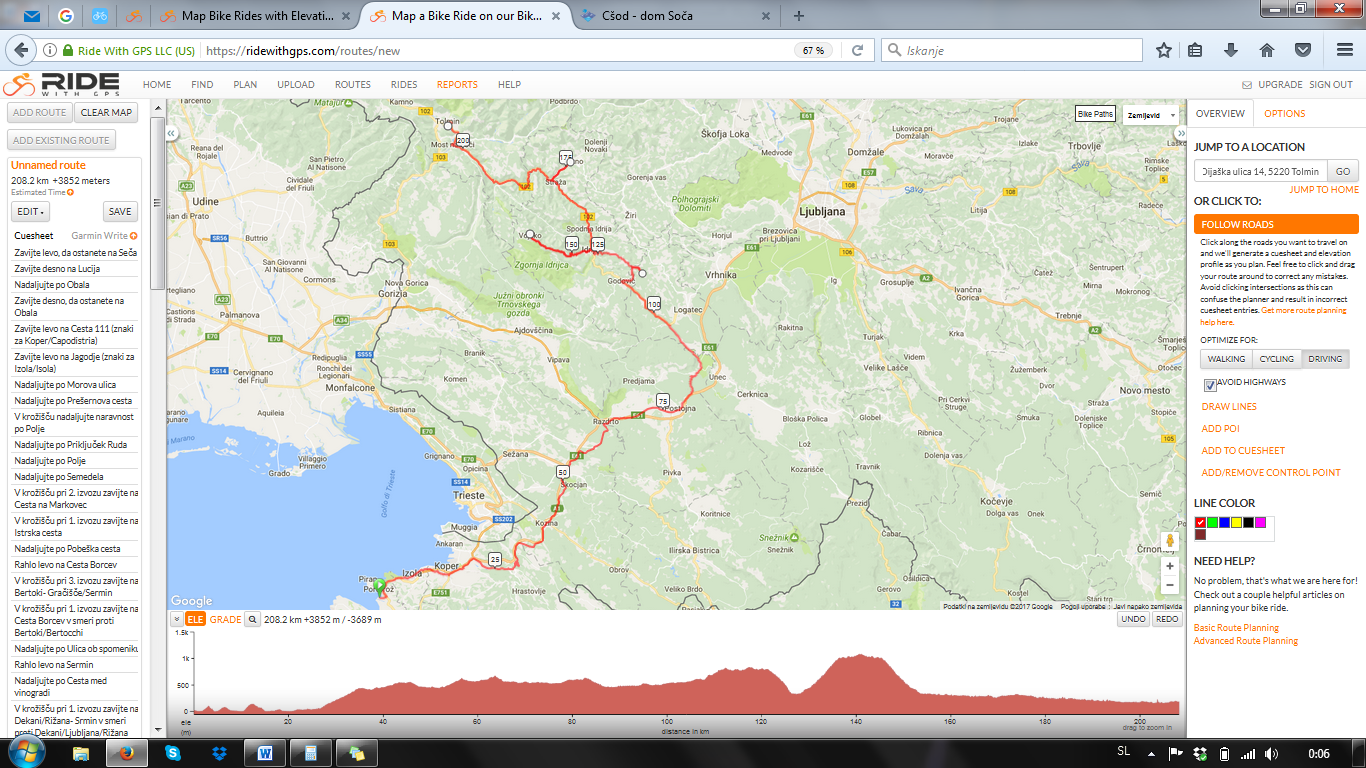Open Dropbox from the taskbar
The width and height of the screenshot is (1366, 768).
click(221, 753)
